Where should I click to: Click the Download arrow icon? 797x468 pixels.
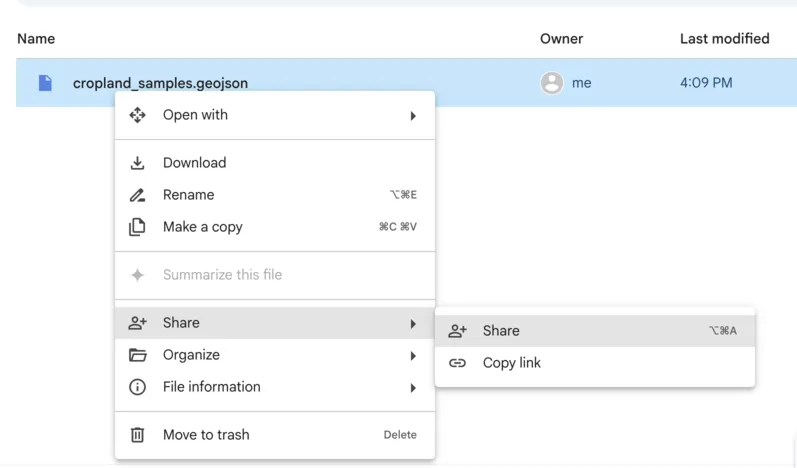pyautogui.click(x=138, y=163)
